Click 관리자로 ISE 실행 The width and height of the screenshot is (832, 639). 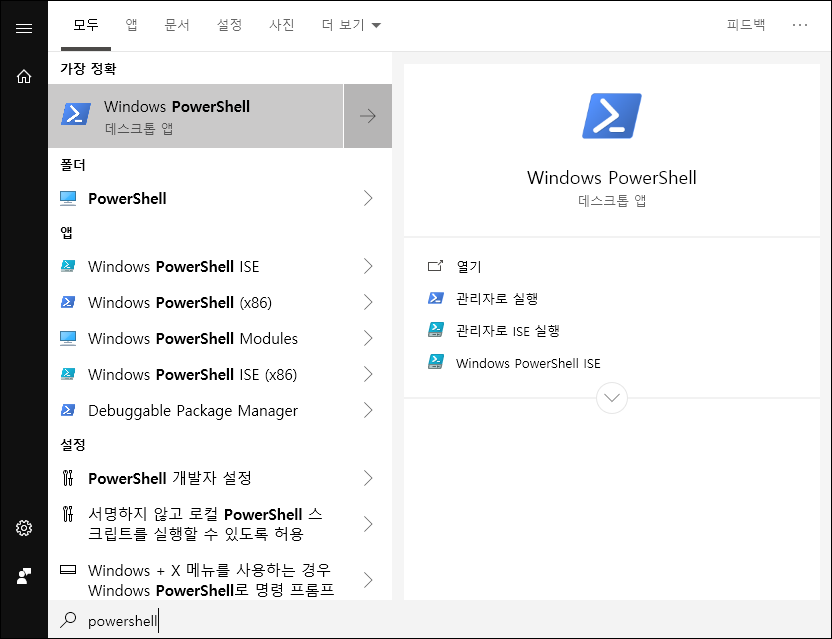pyautogui.click(x=508, y=331)
